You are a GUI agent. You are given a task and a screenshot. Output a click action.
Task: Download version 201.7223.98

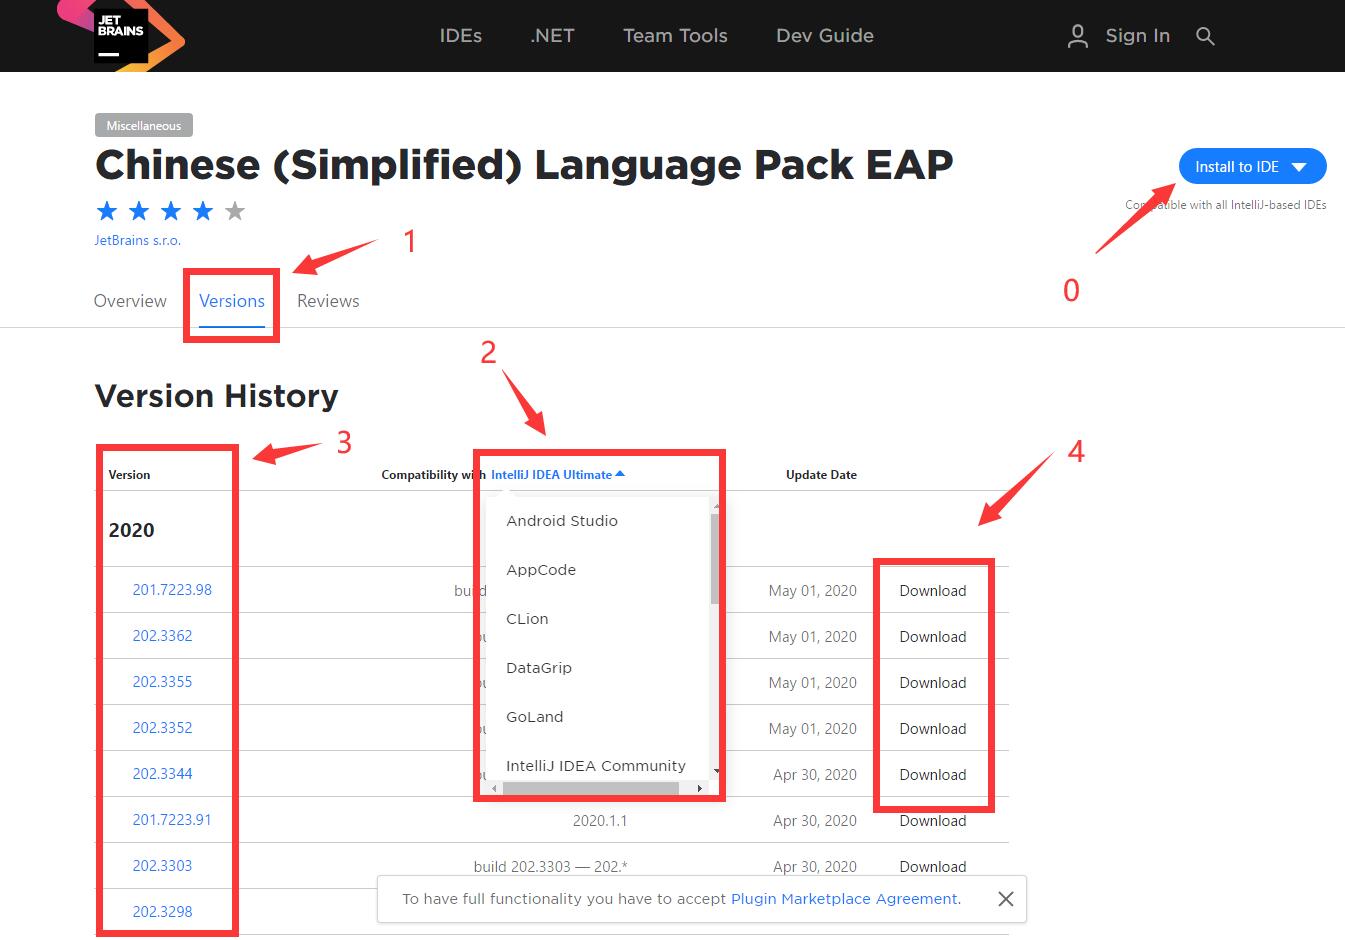click(x=933, y=591)
